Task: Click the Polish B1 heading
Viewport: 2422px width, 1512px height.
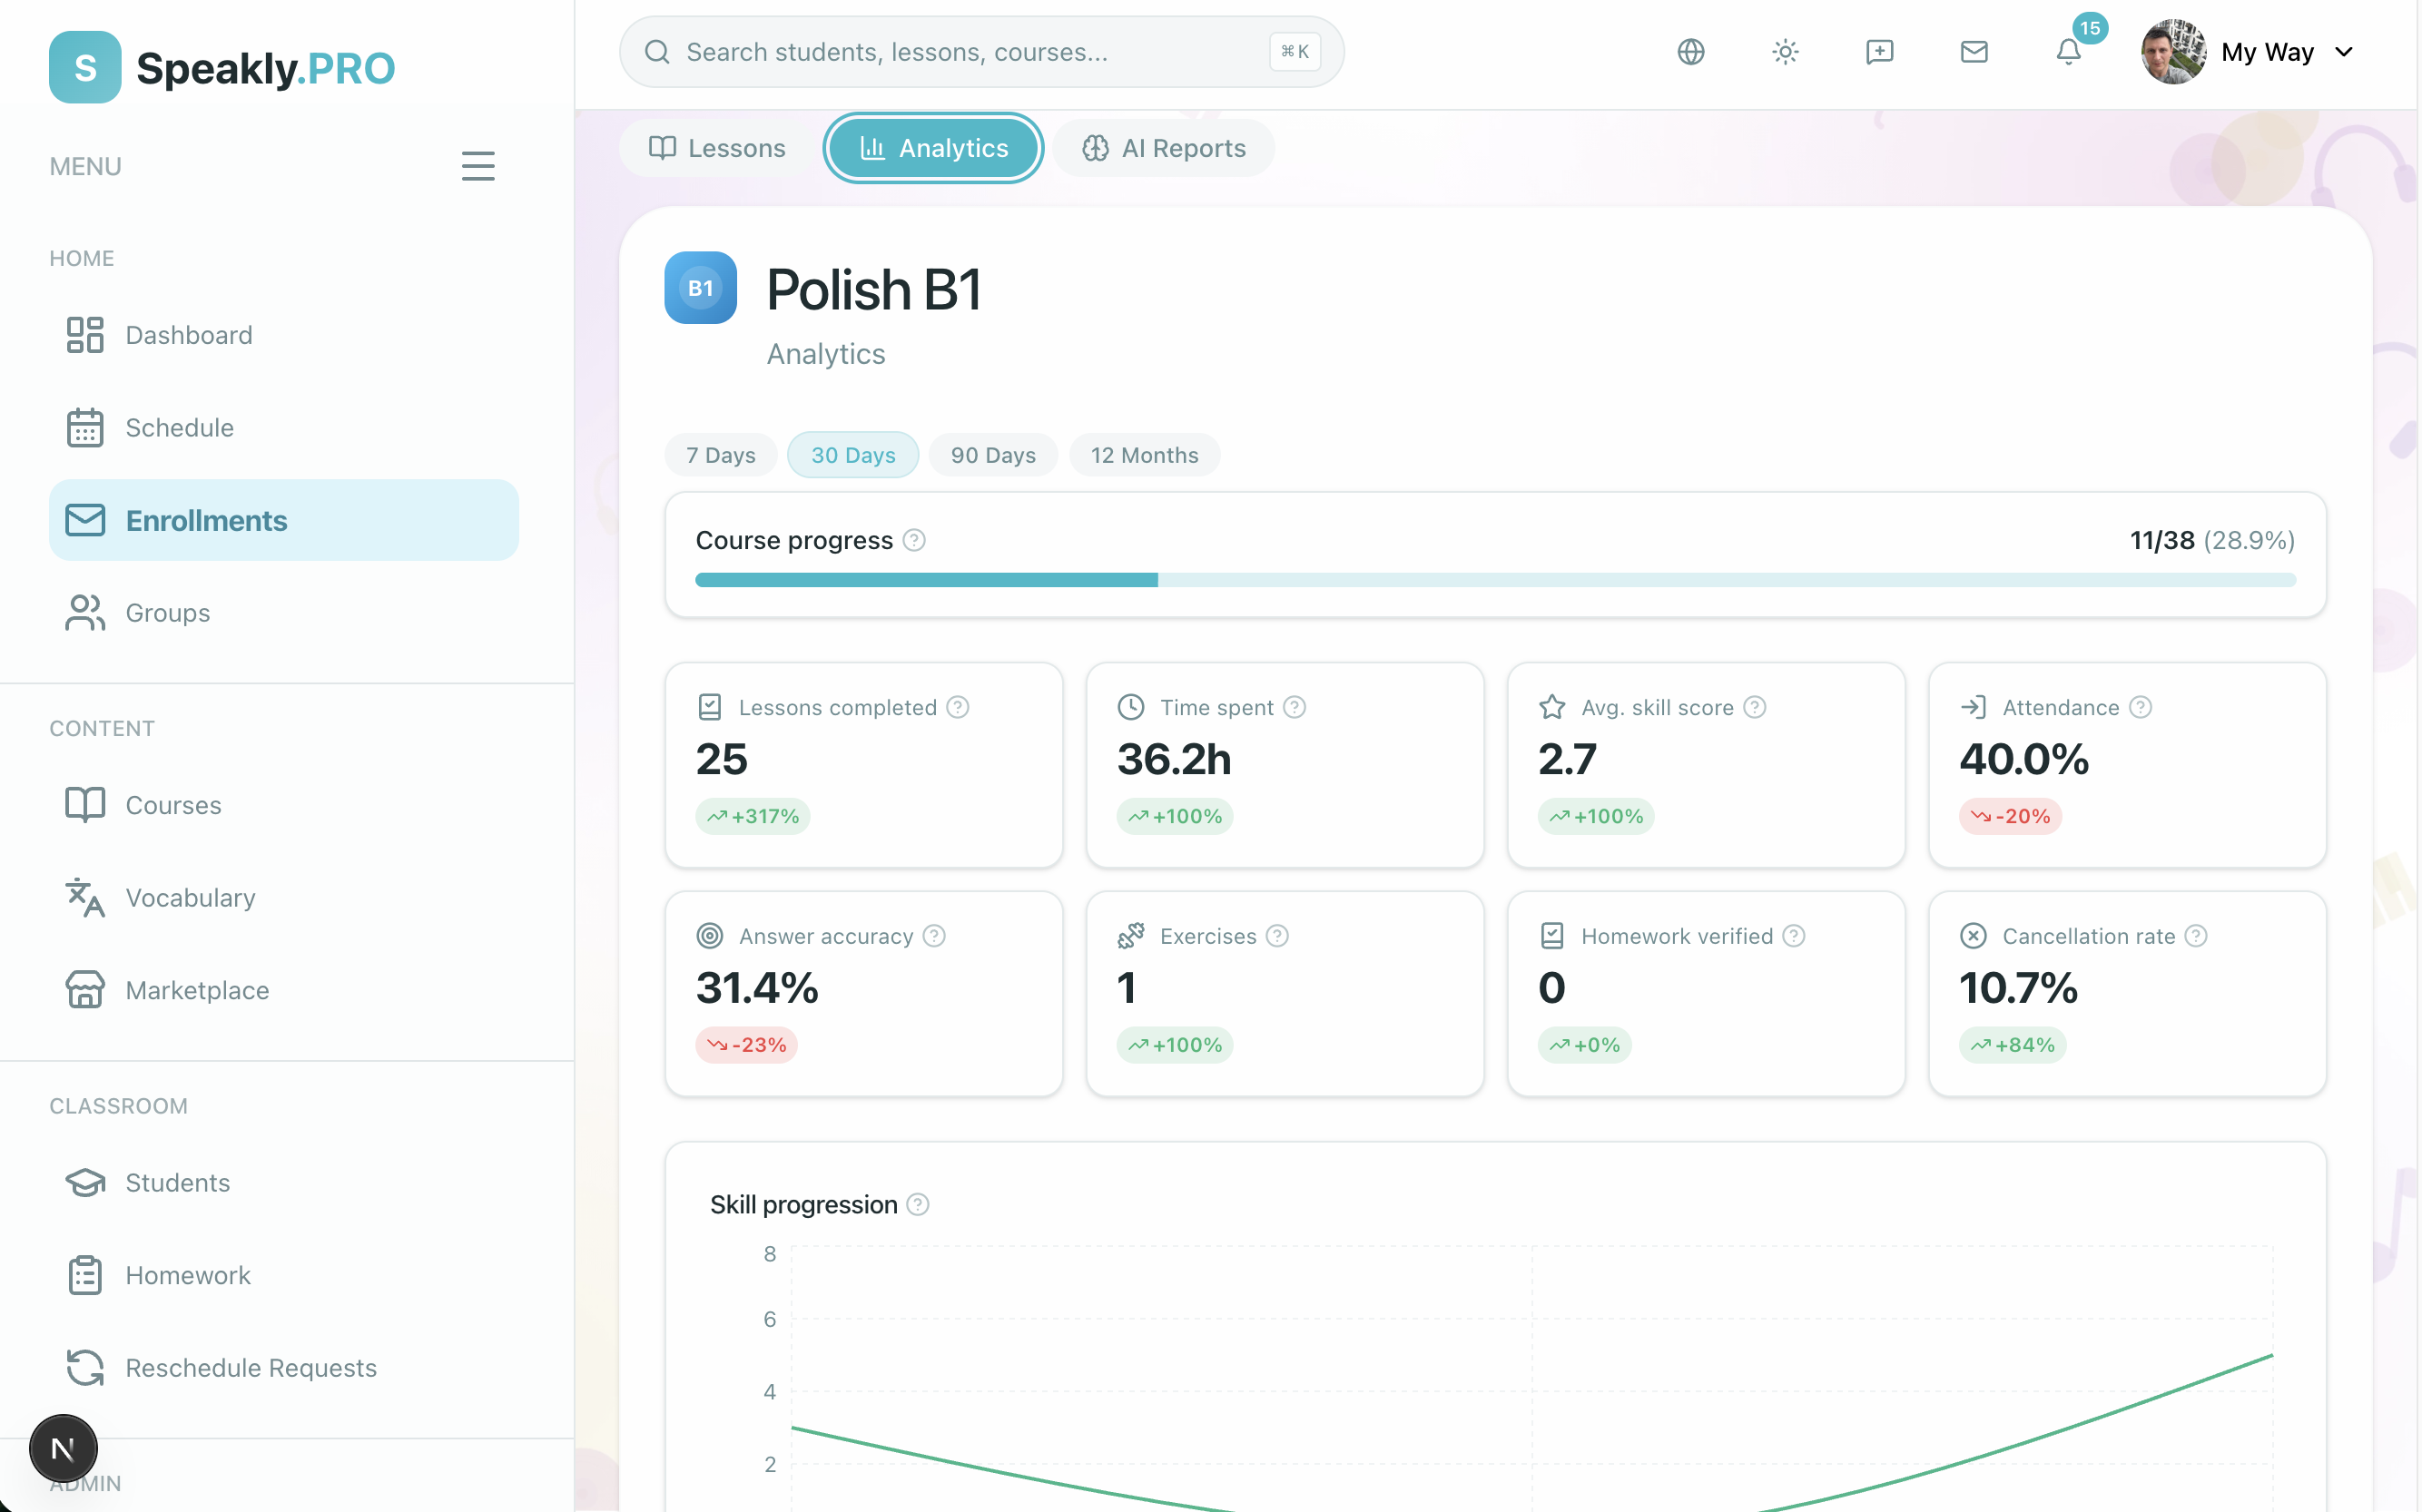Action: pyautogui.click(x=874, y=289)
